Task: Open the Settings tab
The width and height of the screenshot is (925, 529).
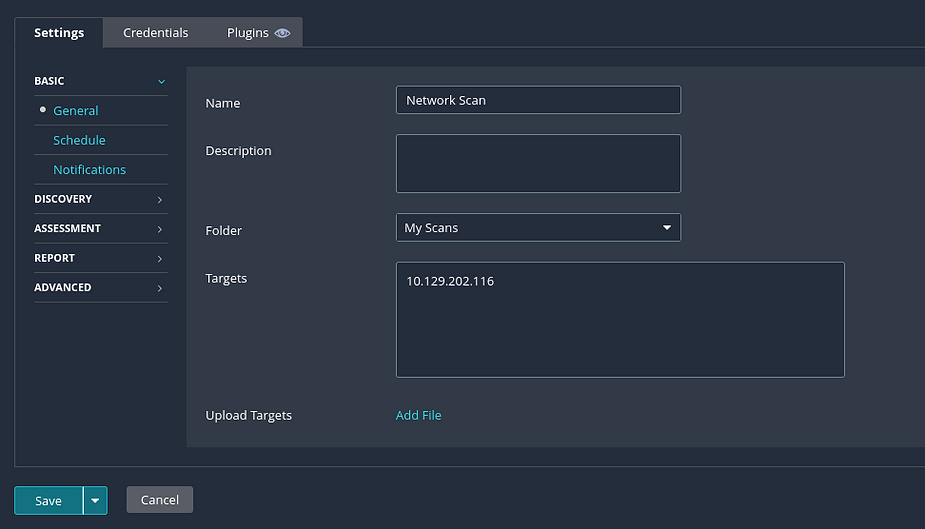Action: (59, 33)
